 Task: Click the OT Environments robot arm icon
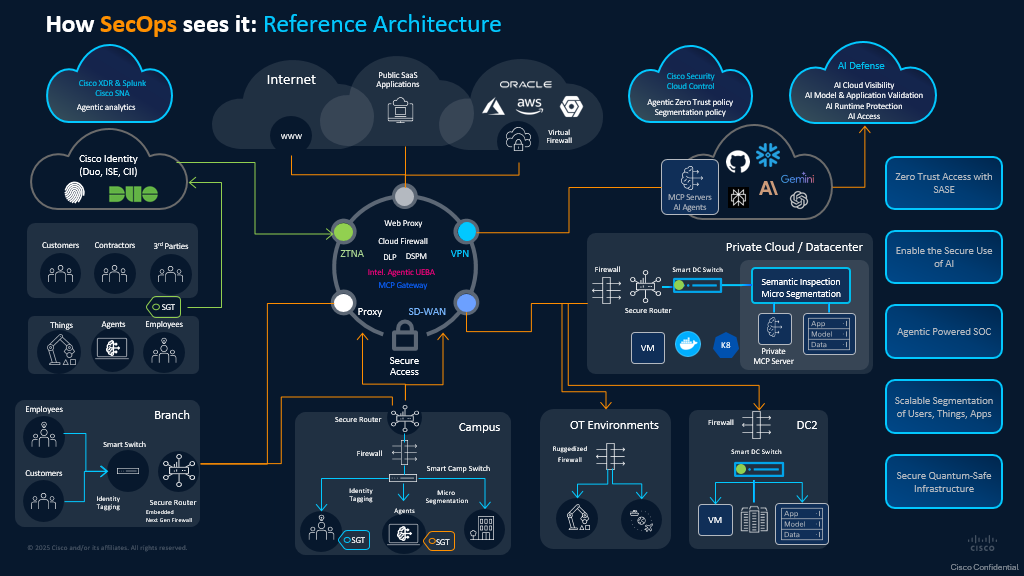coord(578,519)
